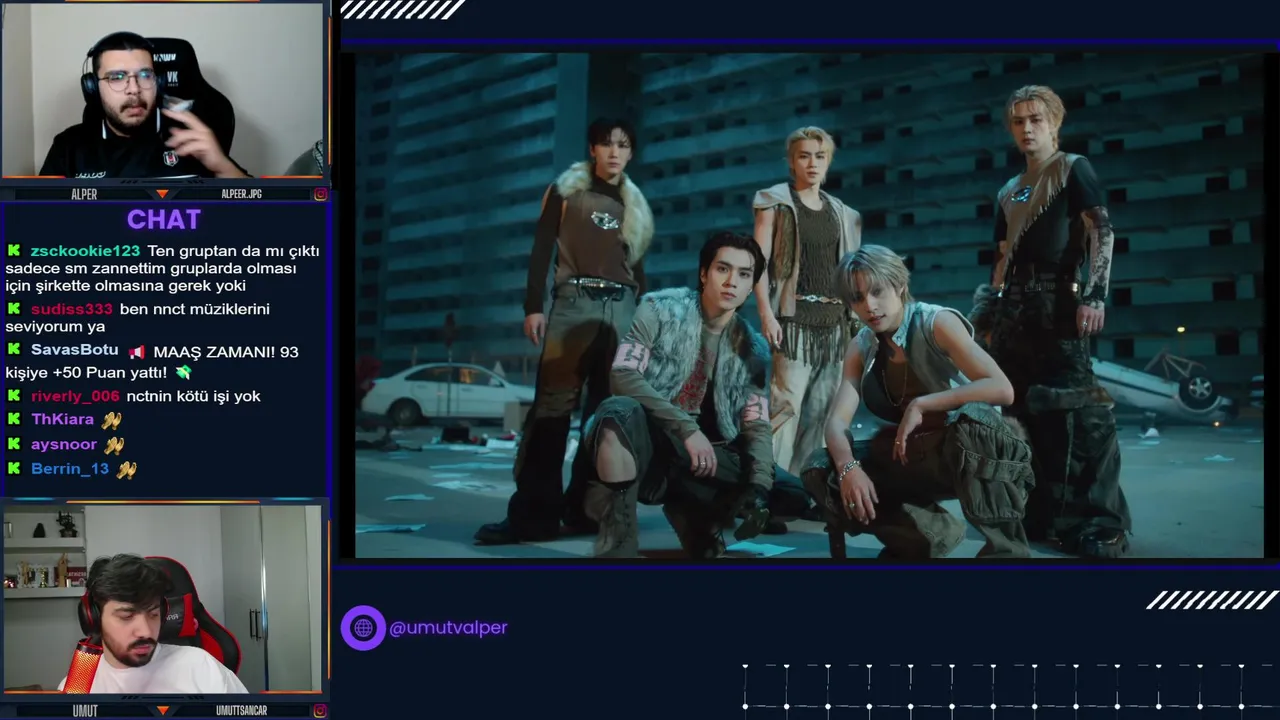The height and width of the screenshot is (720, 1280).
Task: Click the message 'ben nnct müziklerini seviyorum ya'
Action: pyautogui.click(x=138, y=318)
